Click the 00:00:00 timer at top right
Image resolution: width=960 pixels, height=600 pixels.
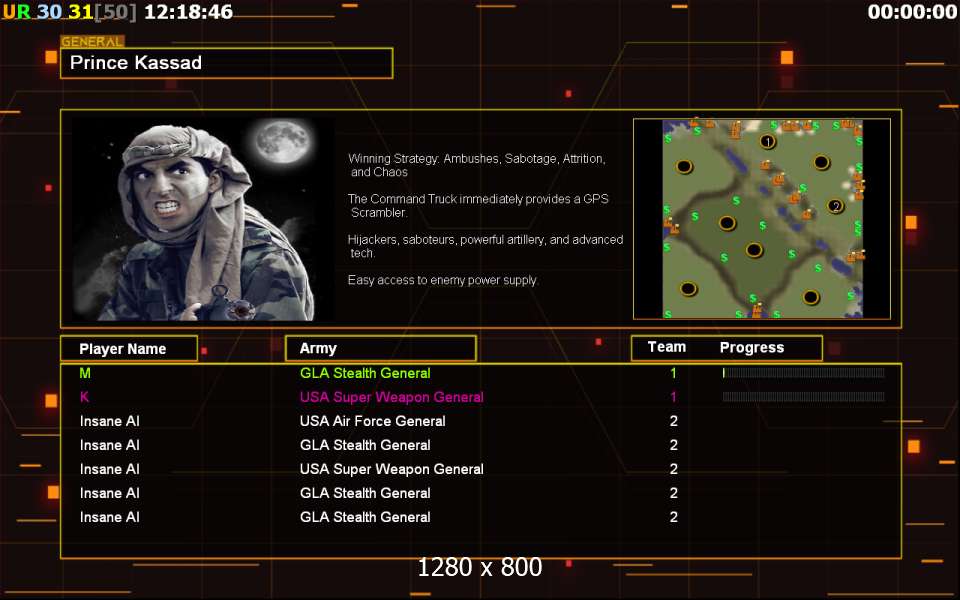(912, 12)
